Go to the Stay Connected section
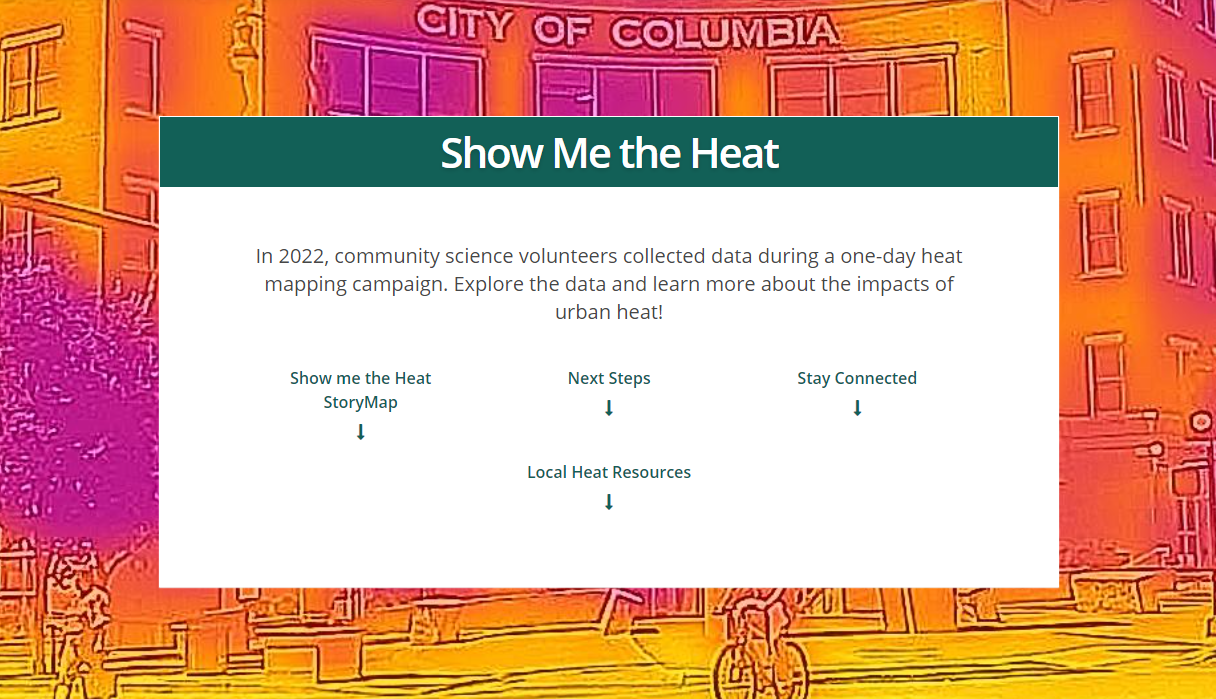The height and width of the screenshot is (699, 1216). 857,378
